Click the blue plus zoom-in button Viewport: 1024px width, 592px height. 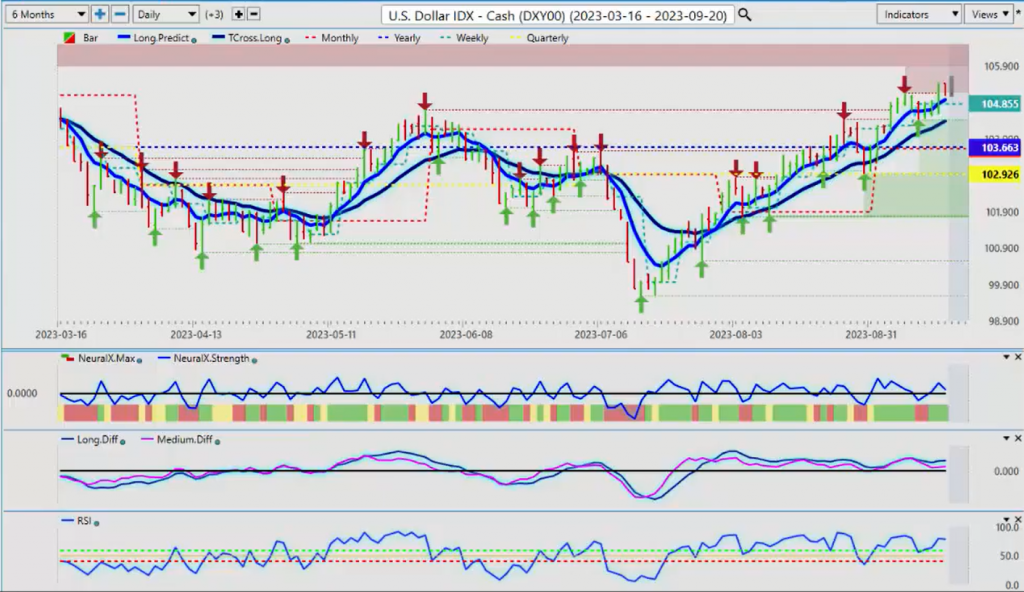coord(99,14)
